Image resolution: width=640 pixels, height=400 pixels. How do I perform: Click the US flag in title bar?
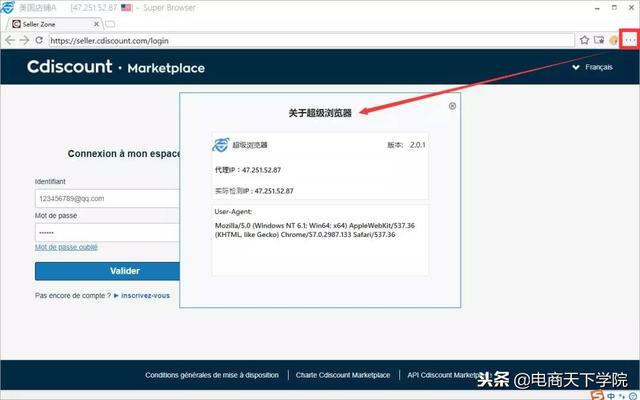tap(127, 8)
